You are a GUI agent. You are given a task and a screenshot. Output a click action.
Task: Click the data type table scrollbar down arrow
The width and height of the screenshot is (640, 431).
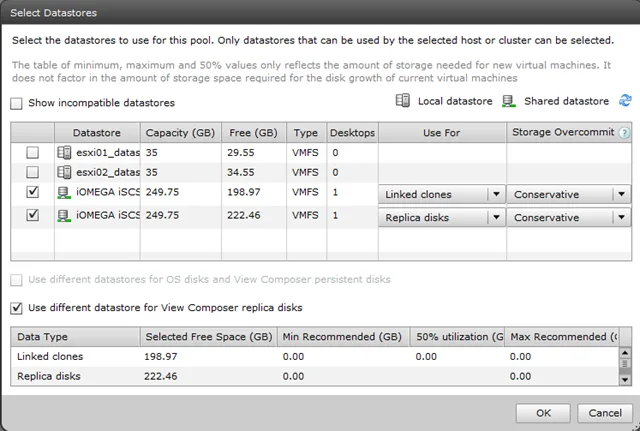(624, 380)
